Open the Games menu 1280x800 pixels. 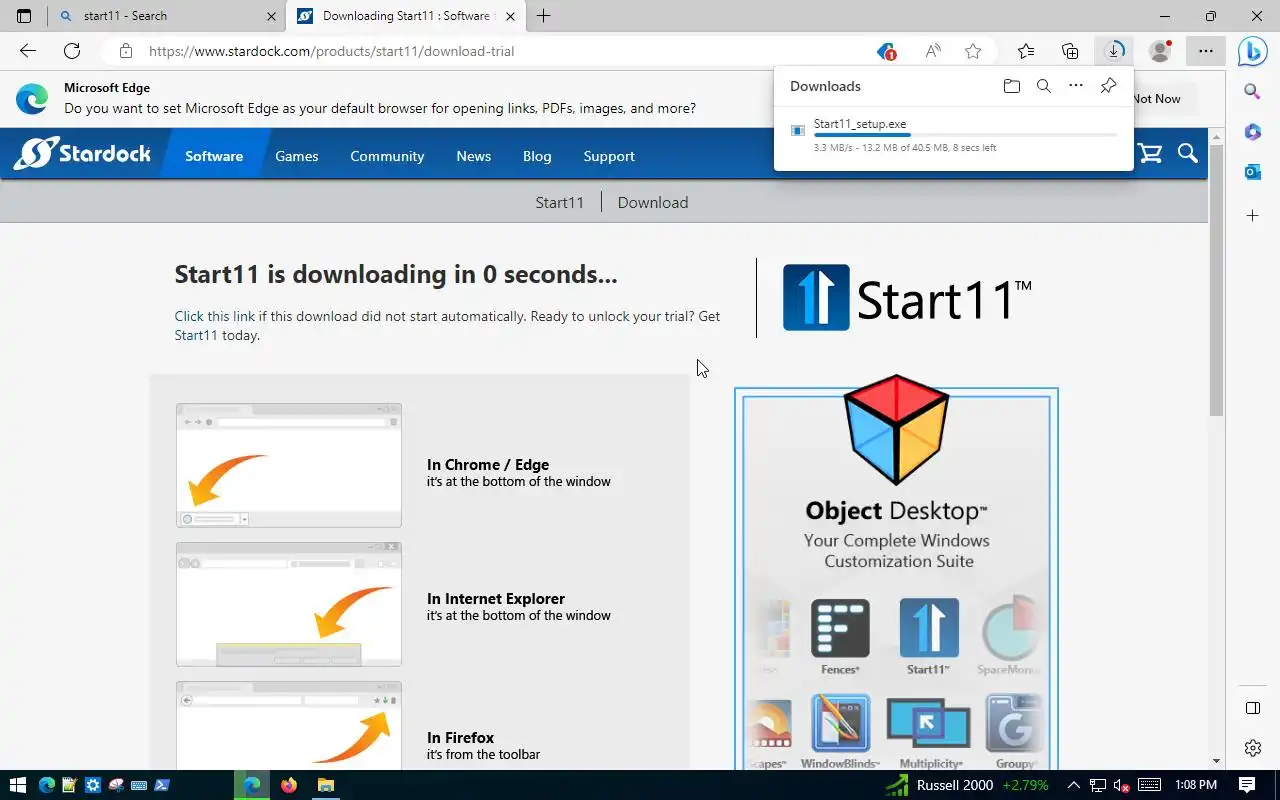[297, 156]
